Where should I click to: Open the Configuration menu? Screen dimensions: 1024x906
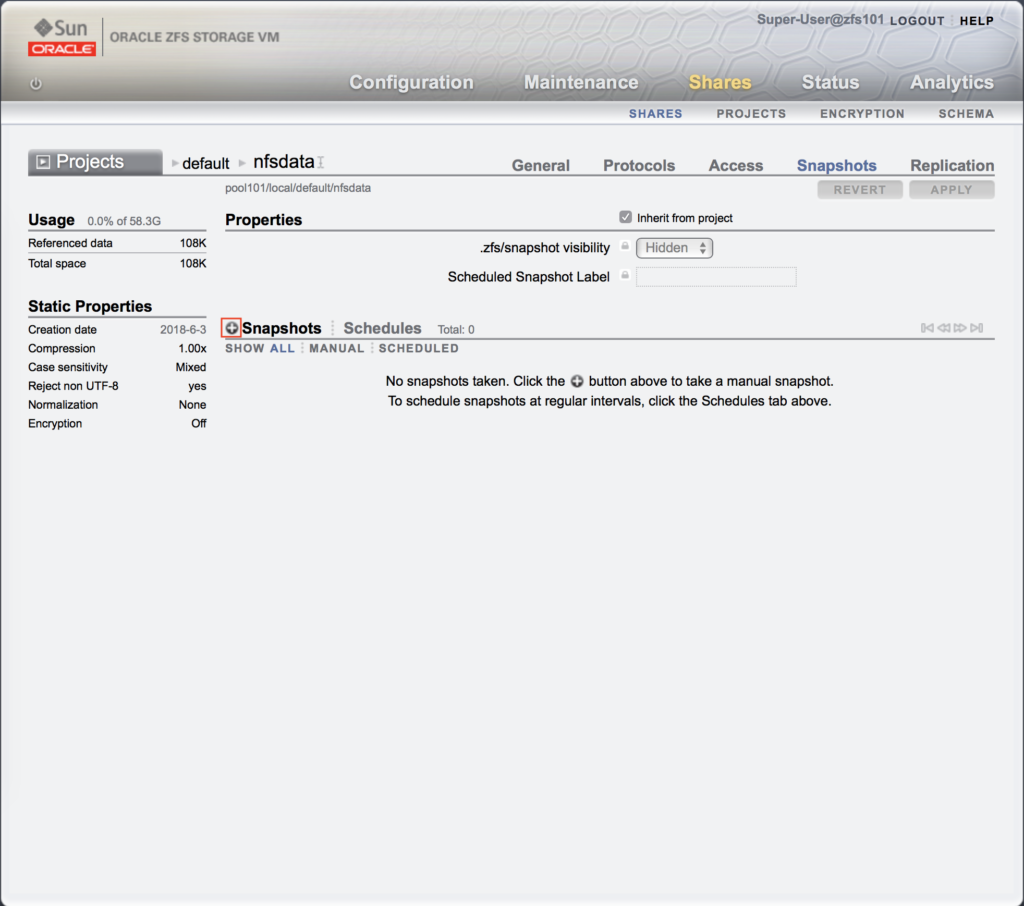411,82
